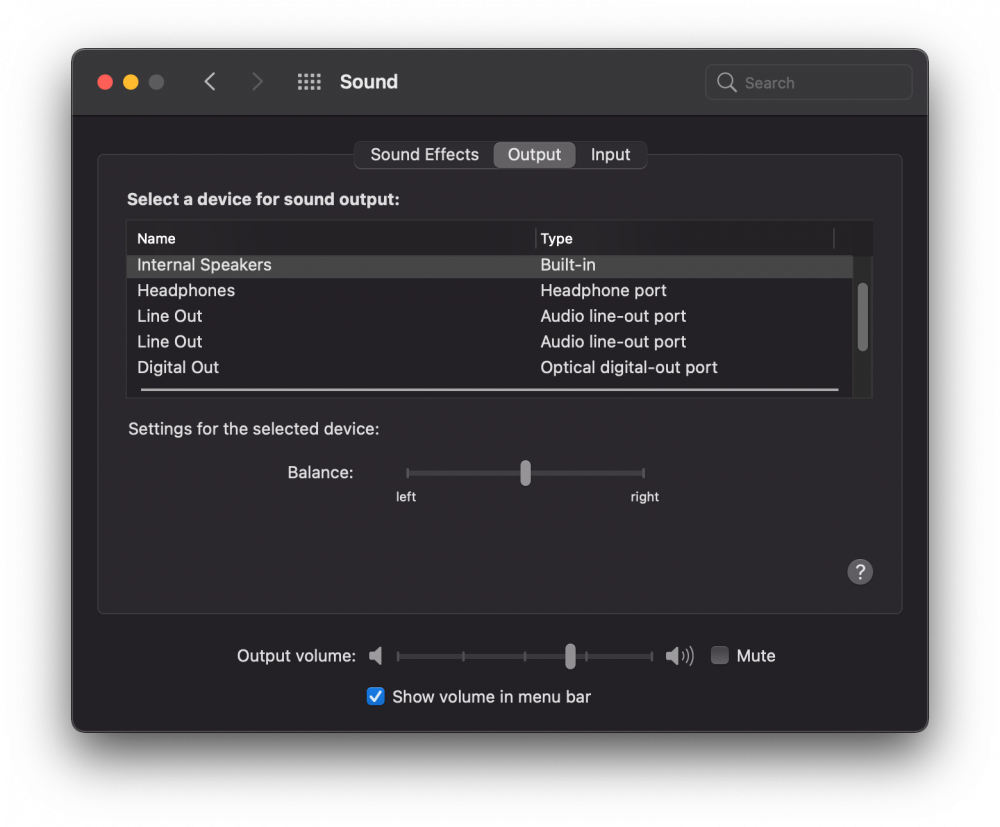The width and height of the screenshot is (1000, 827).
Task: Enable the Mute checkbox
Action: point(719,655)
